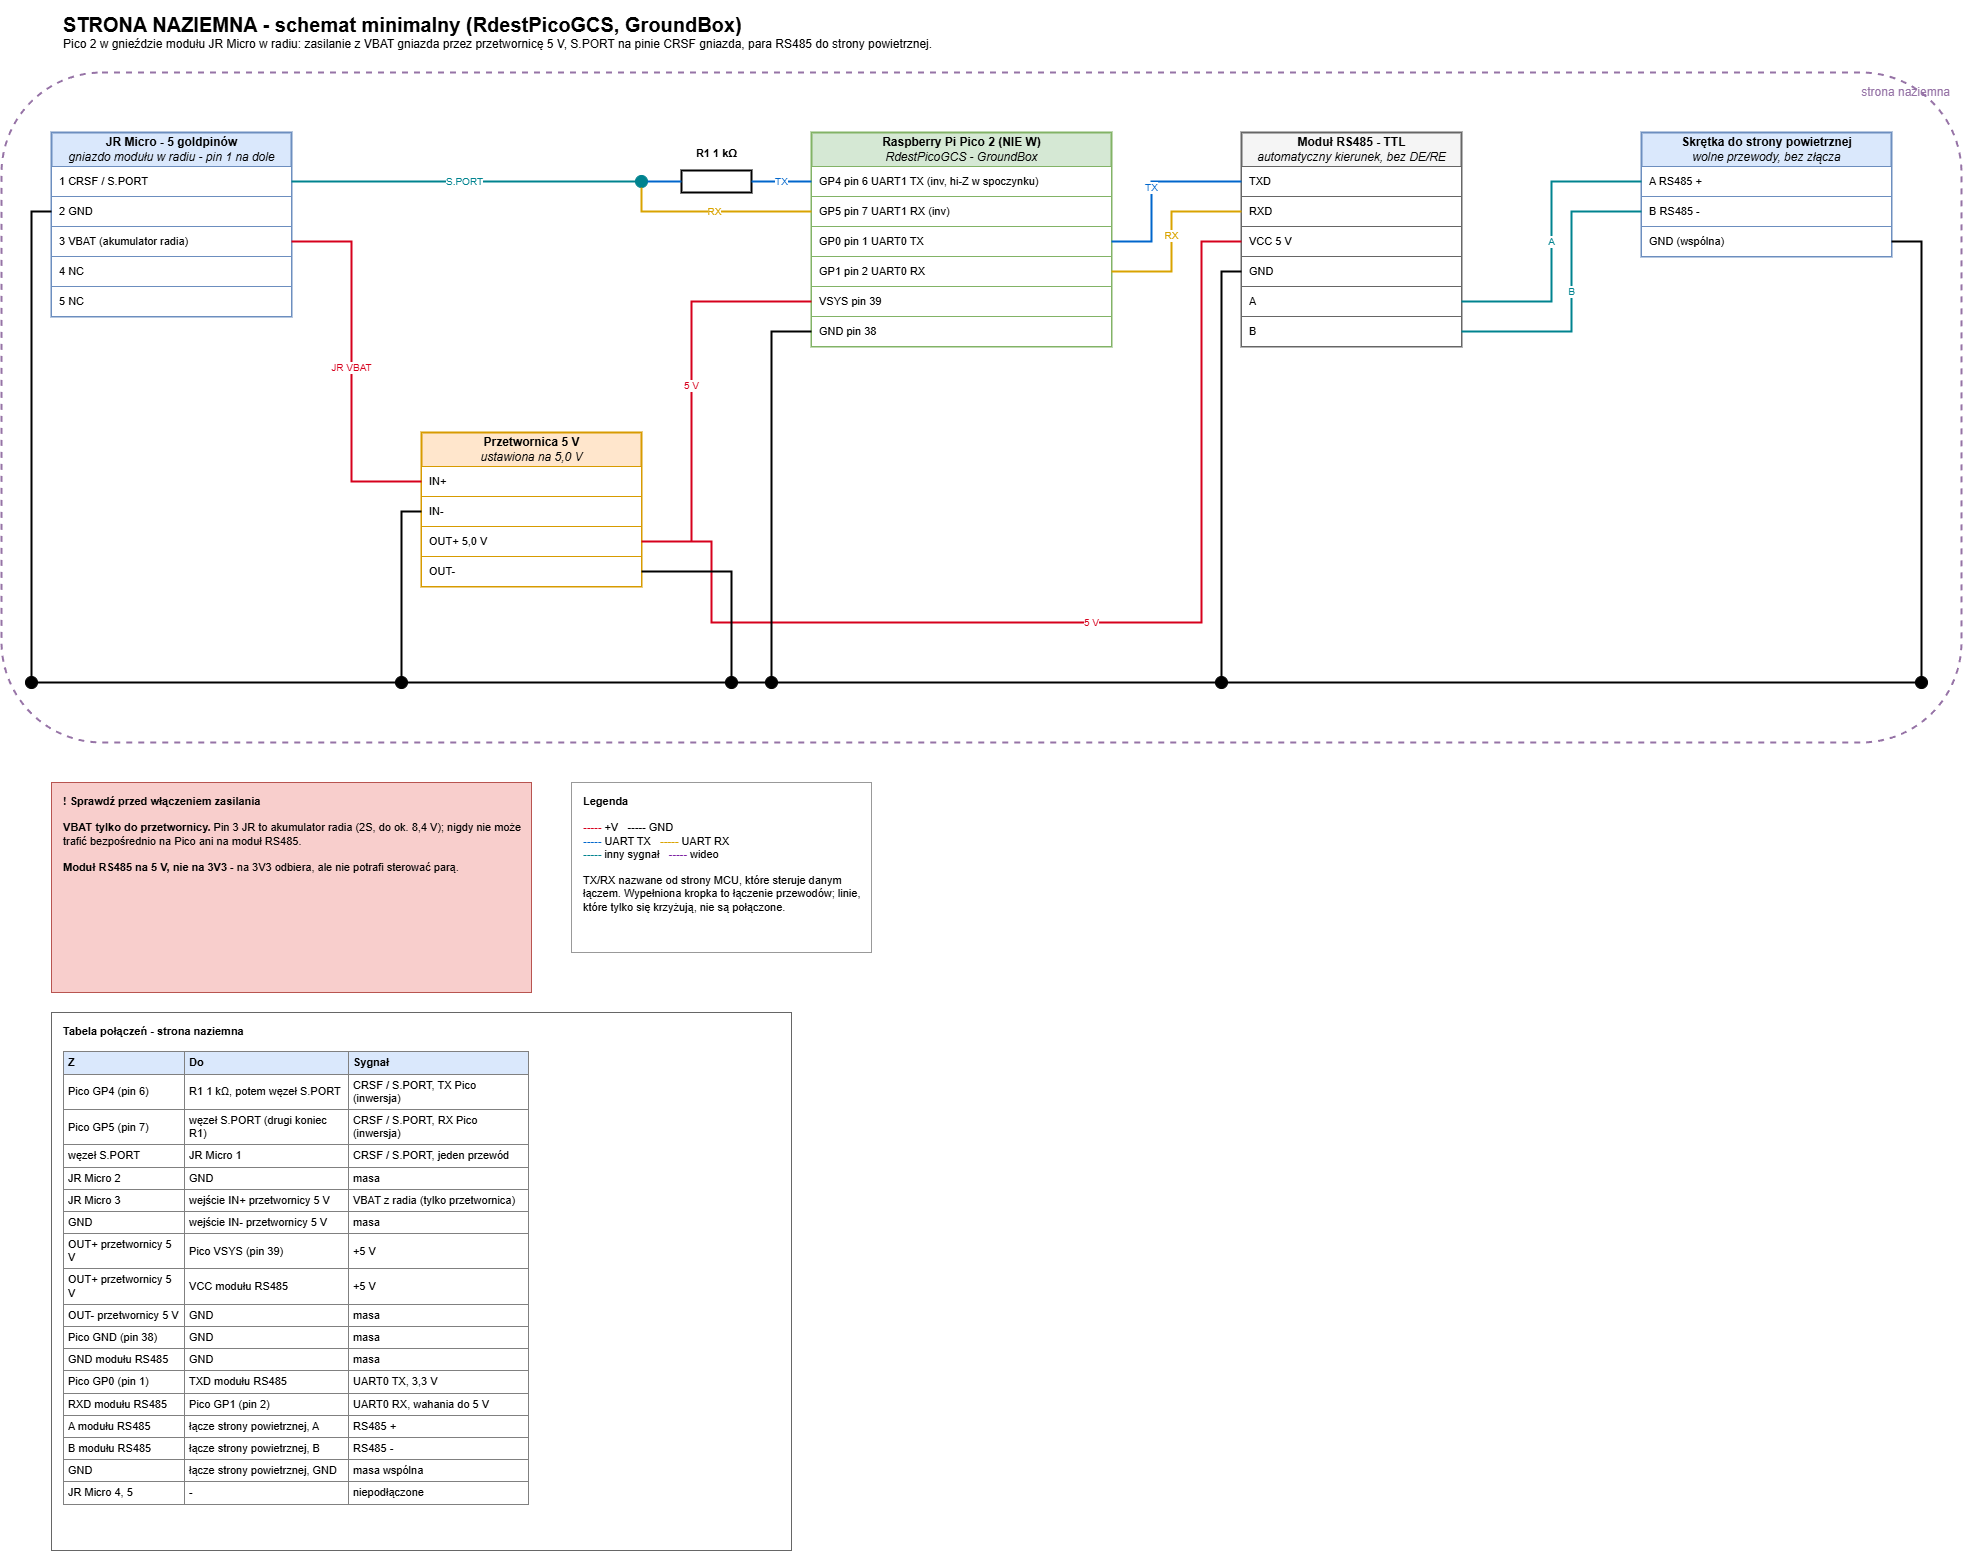This screenshot has width=1963, height=1551.
Task: Select row 'GP1 pin 2 UART0 RX'
Action: click(x=961, y=271)
